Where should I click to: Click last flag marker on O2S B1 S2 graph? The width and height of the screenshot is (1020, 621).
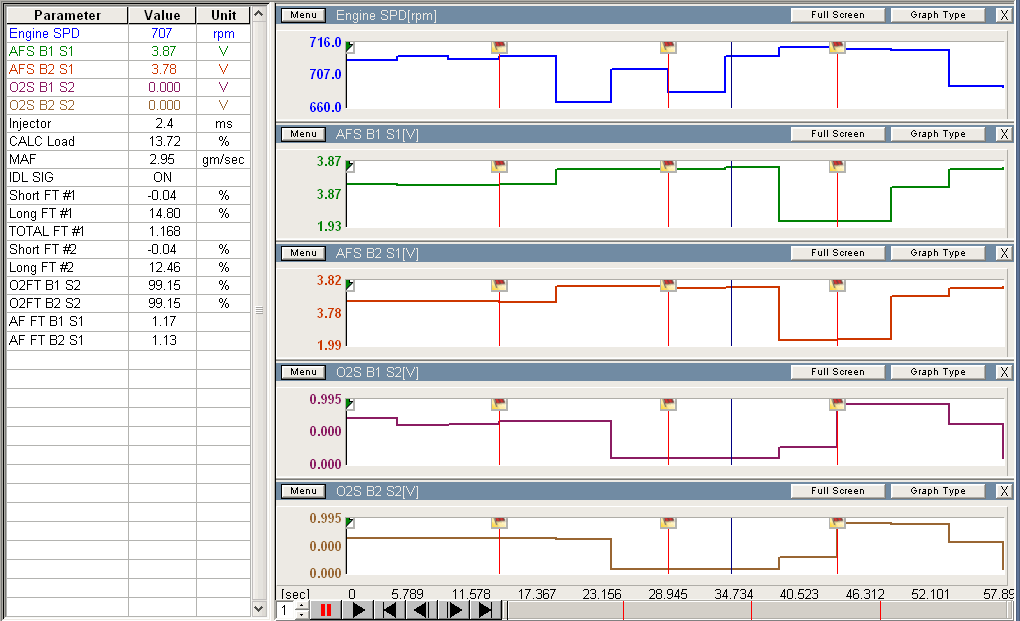click(x=837, y=404)
